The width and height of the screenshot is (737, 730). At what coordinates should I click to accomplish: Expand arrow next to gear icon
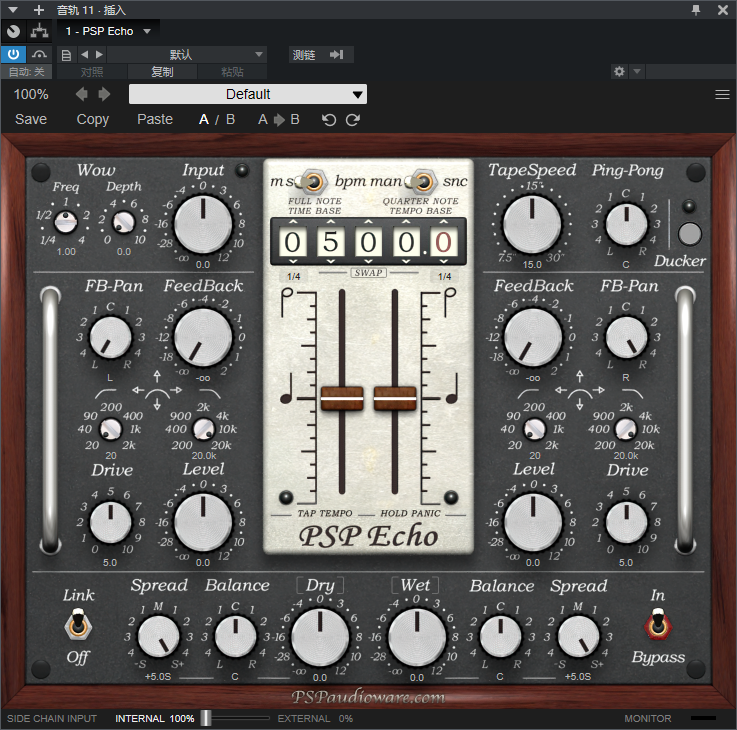[637, 71]
